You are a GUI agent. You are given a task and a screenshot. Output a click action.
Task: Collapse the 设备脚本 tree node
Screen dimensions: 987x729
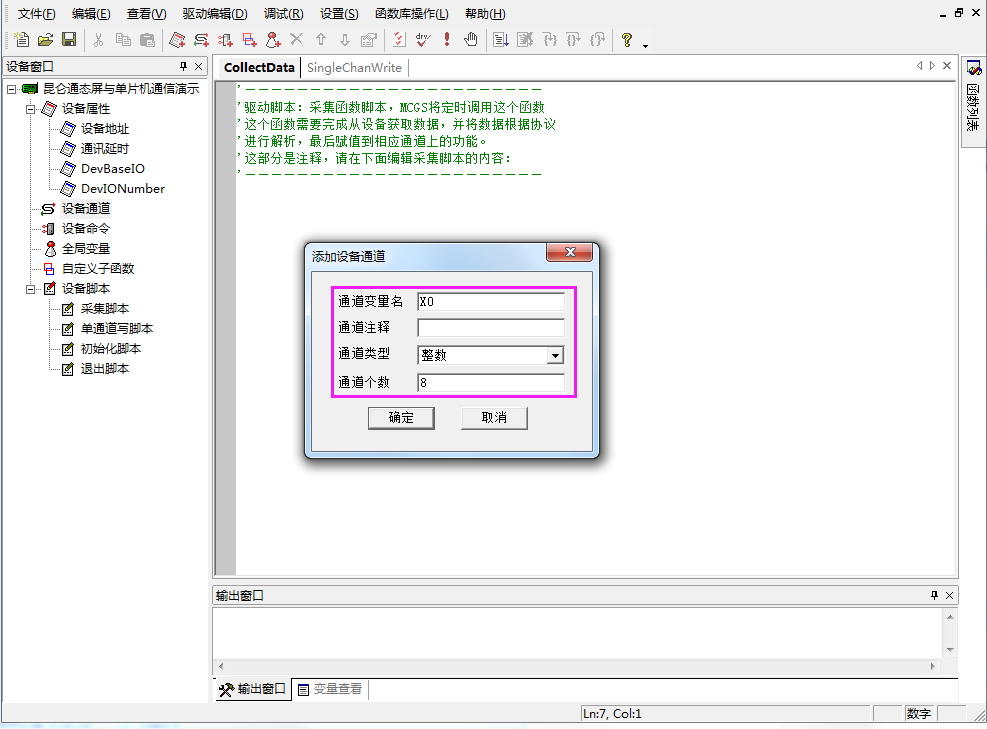point(30,289)
